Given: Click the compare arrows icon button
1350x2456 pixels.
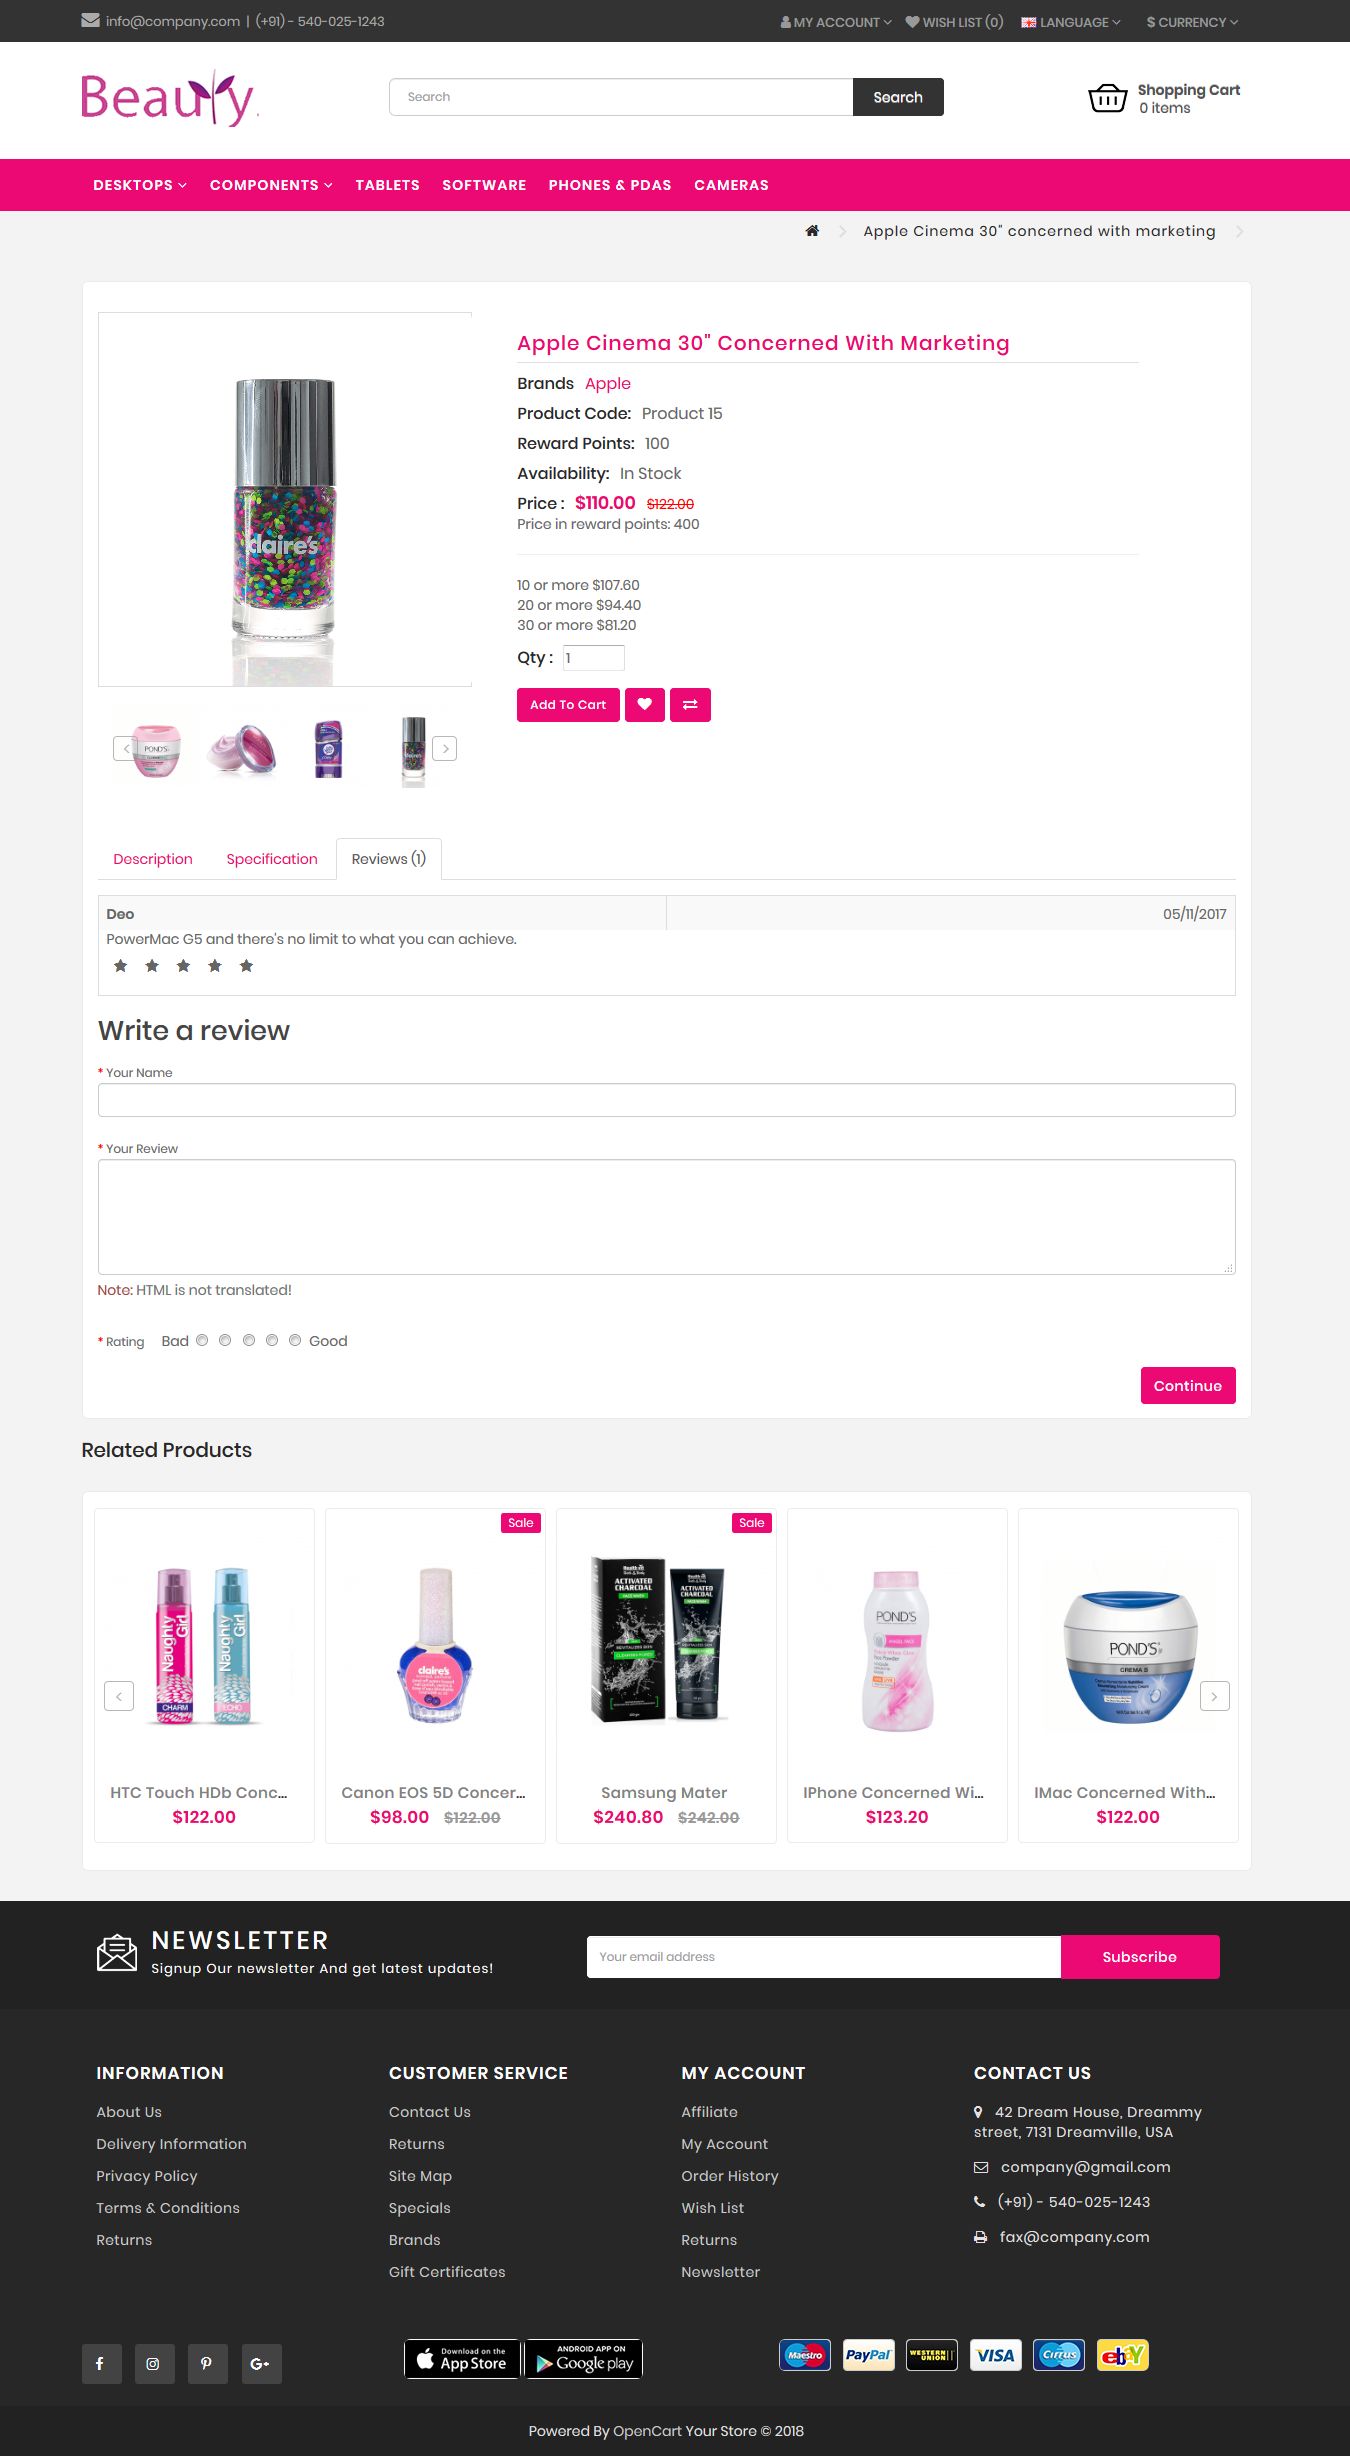Looking at the screenshot, I should (690, 705).
